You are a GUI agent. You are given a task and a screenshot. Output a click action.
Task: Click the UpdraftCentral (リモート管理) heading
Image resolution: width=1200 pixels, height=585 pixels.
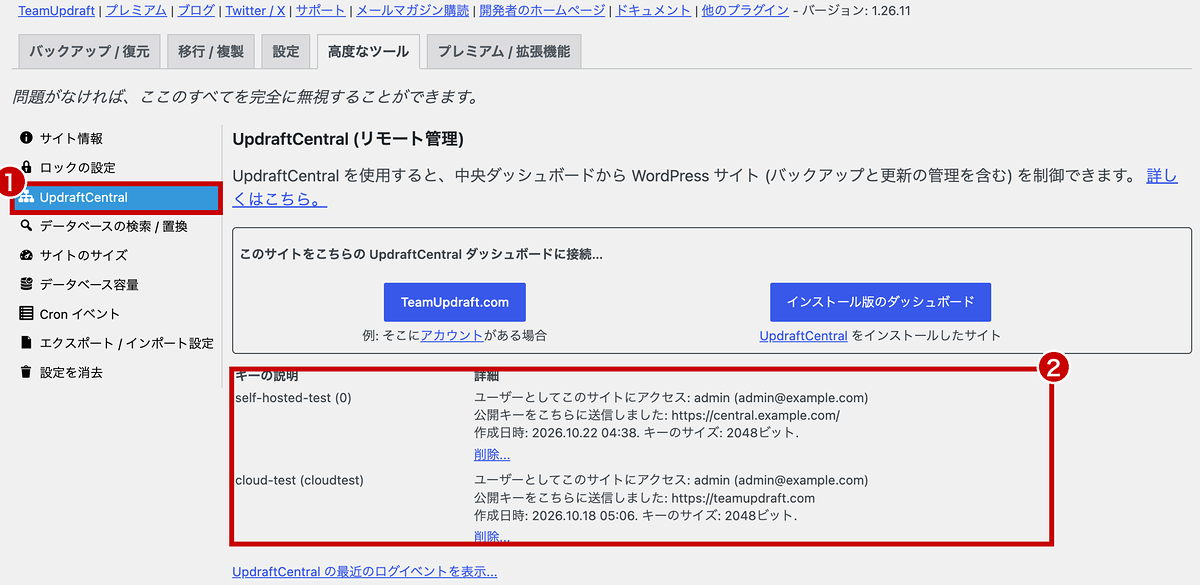click(348, 139)
